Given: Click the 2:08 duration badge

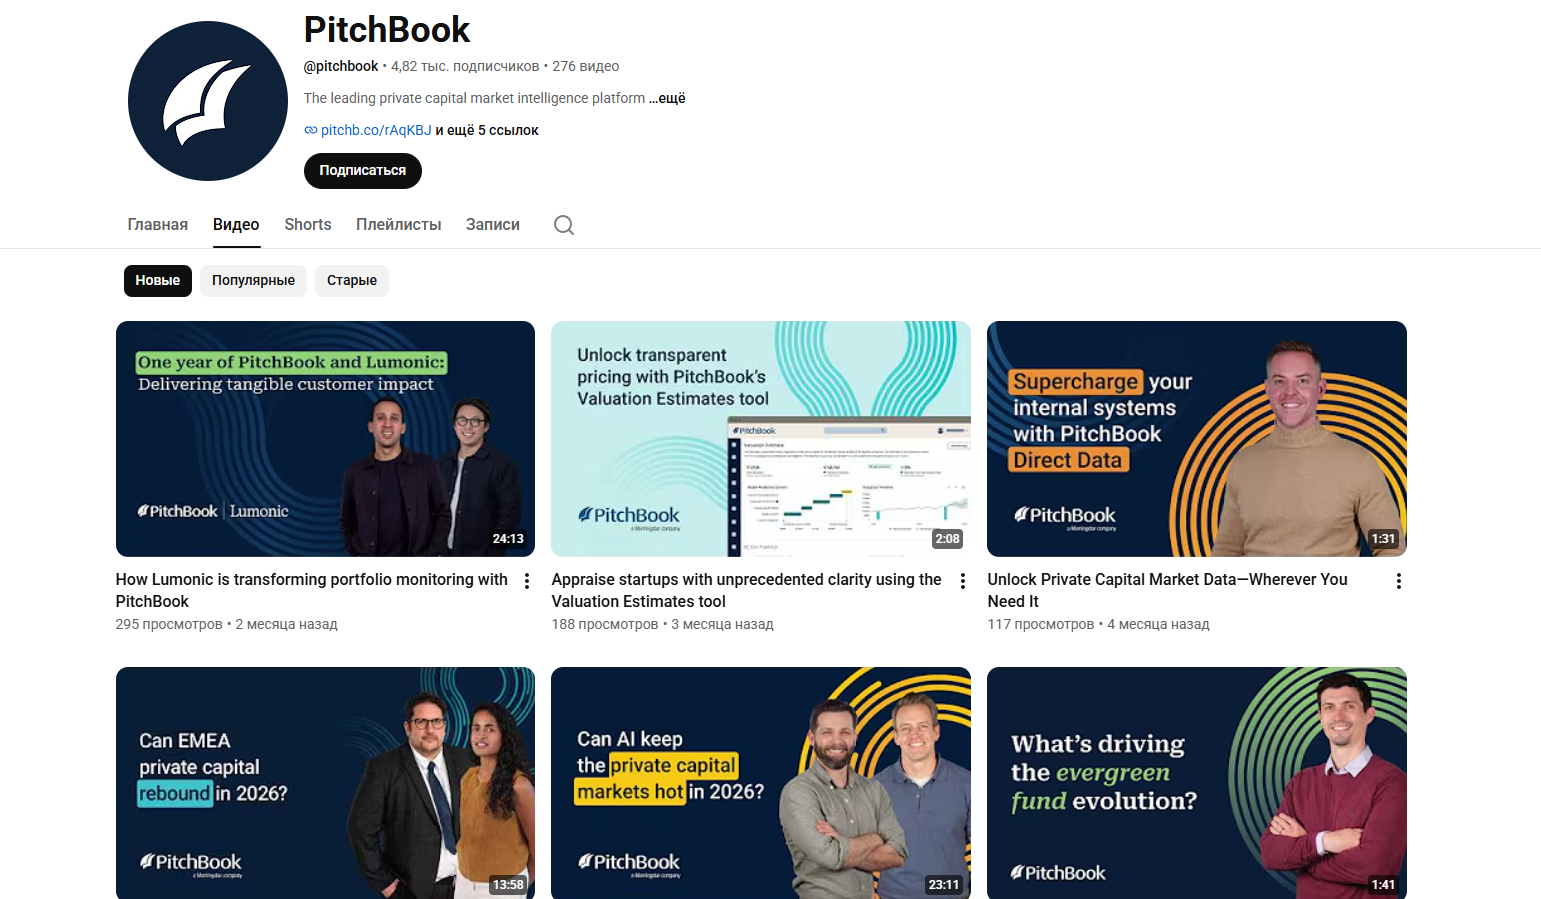Looking at the screenshot, I should coord(947,539).
